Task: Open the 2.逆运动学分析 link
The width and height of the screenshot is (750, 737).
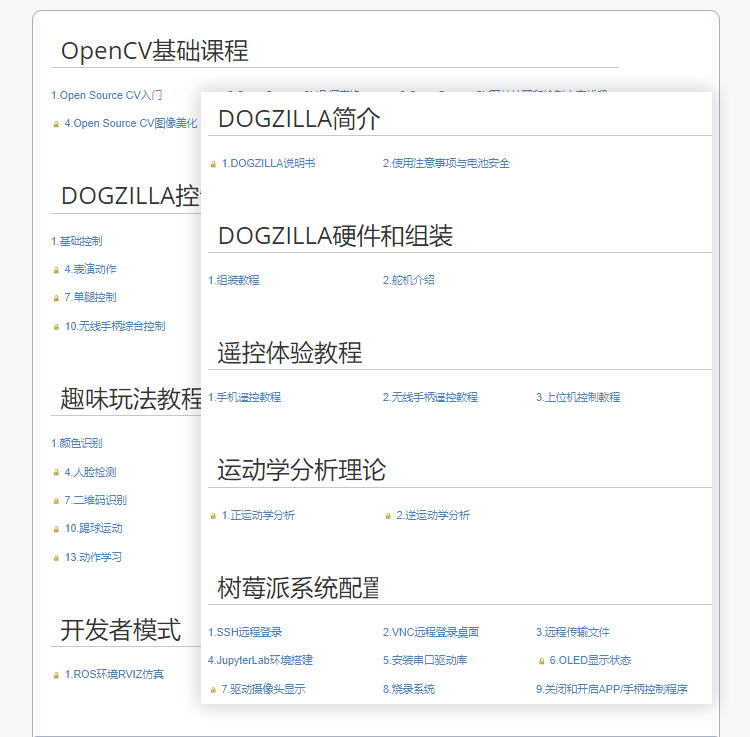Action: coord(433,515)
